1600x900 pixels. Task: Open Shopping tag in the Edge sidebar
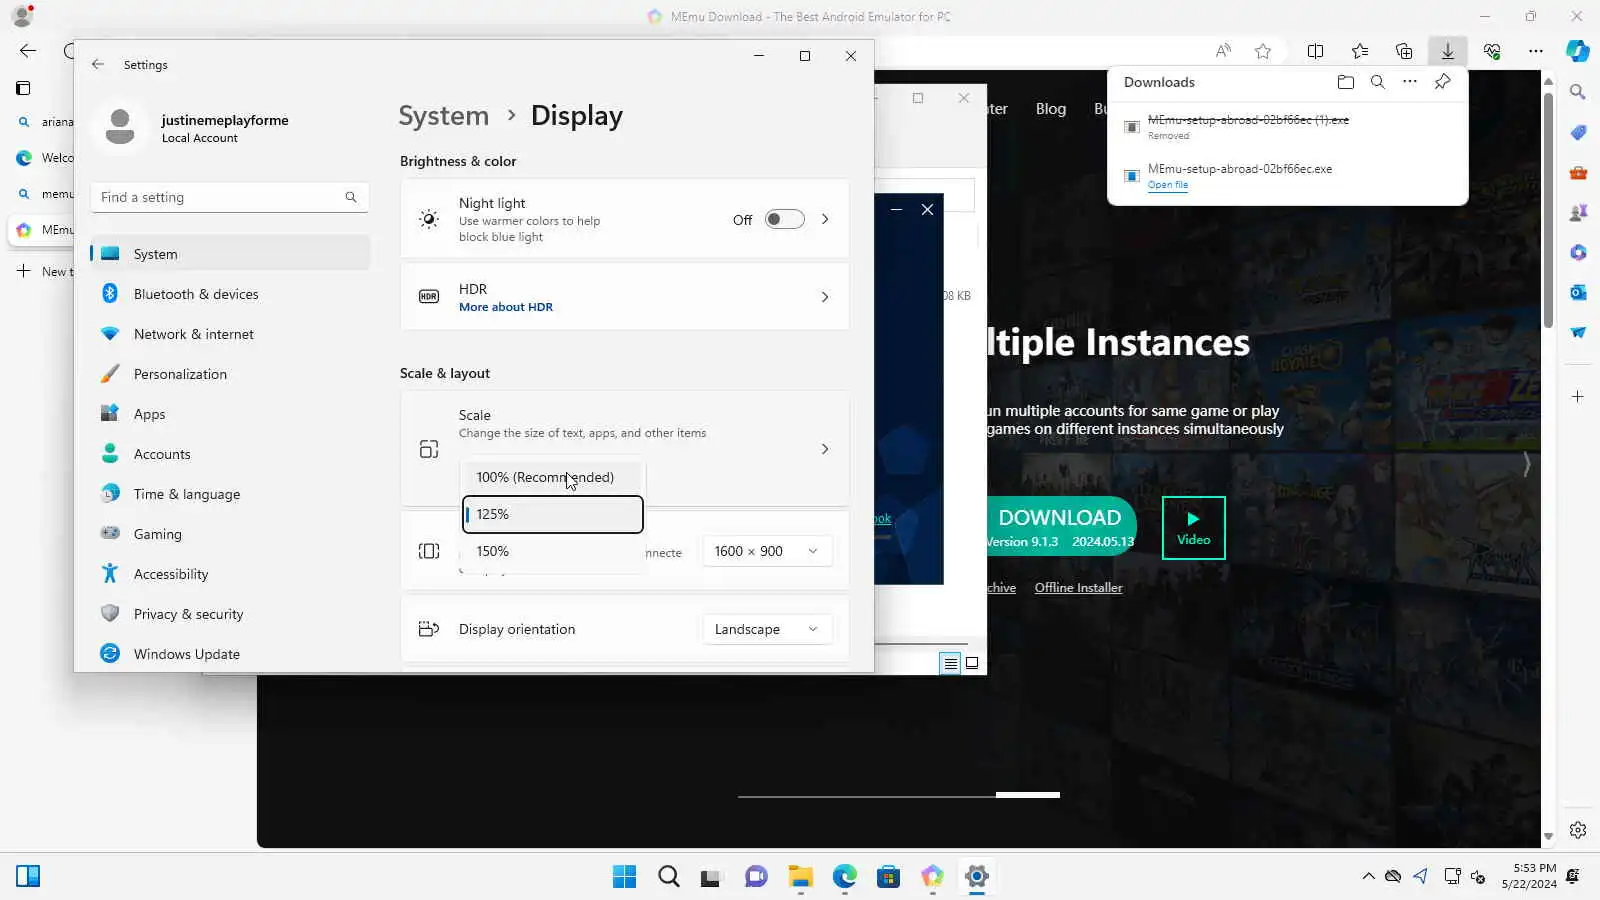click(x=1578, y=133)
